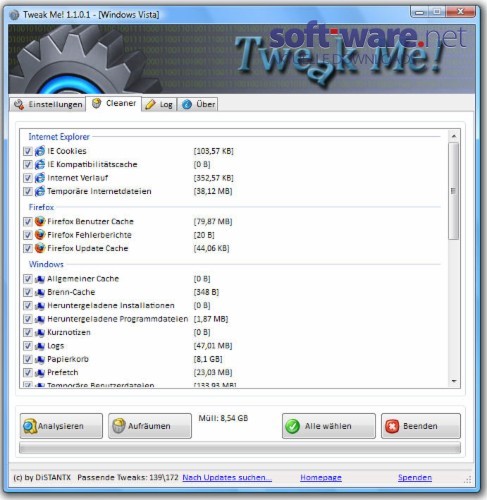Click the magnifier icon on Analysieren

30,426
